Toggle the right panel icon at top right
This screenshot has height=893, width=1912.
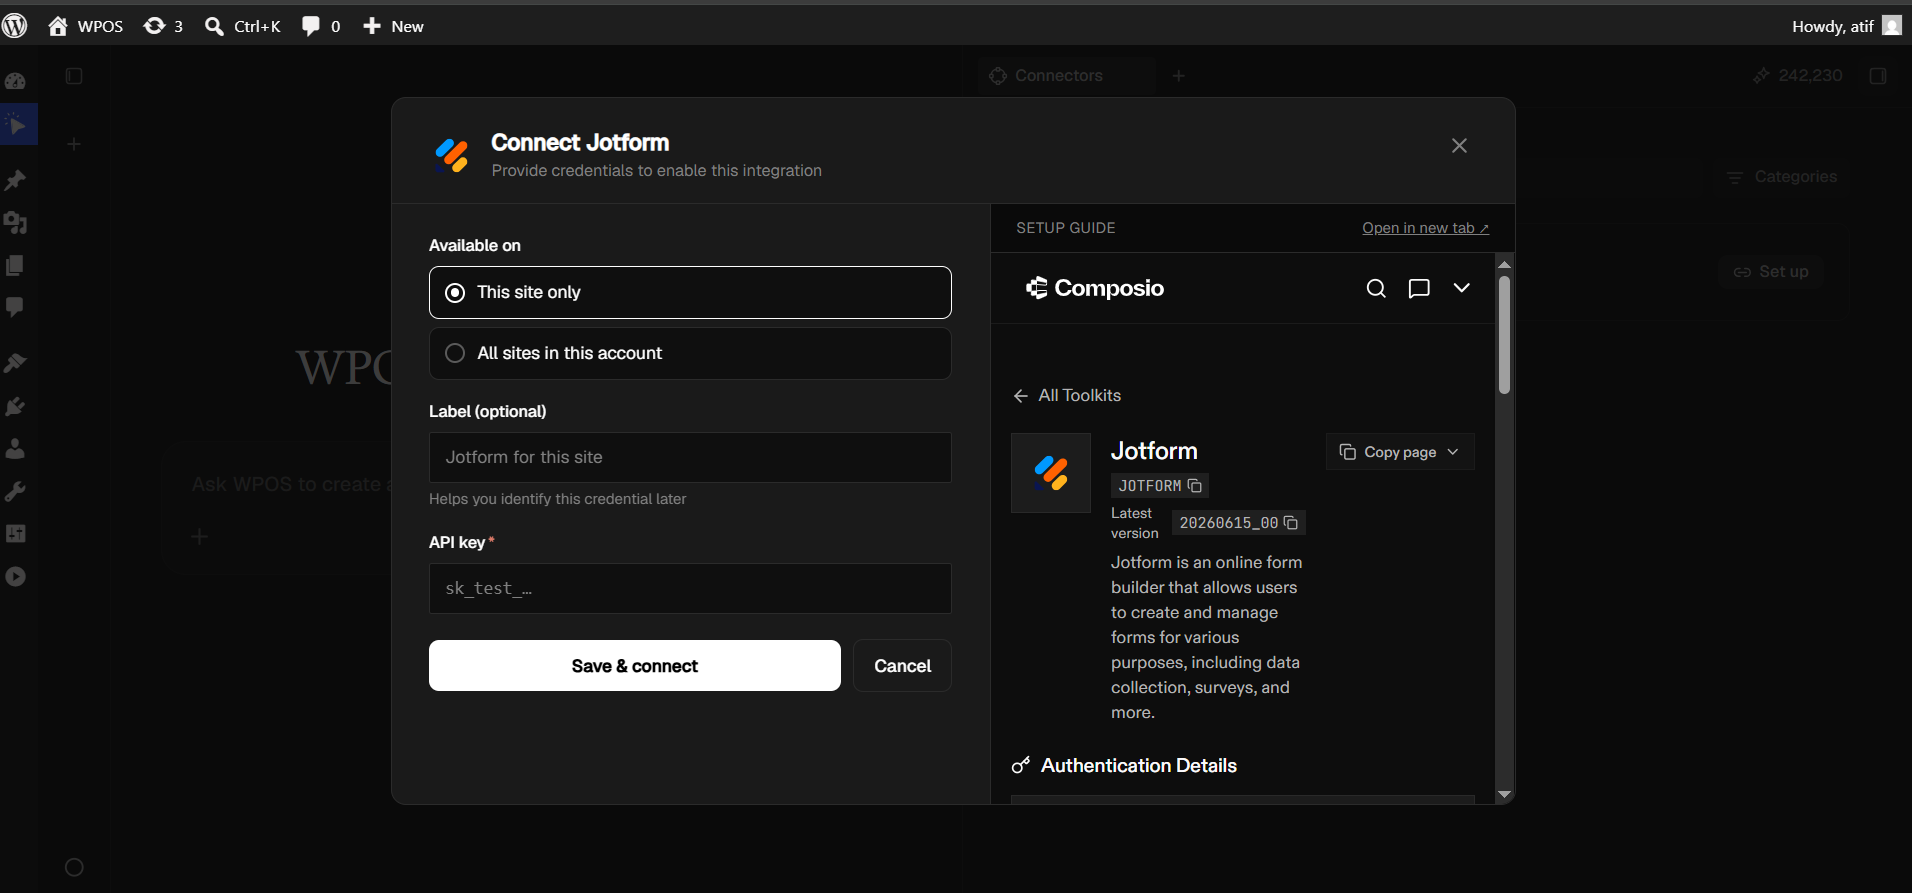[1878, 76]
